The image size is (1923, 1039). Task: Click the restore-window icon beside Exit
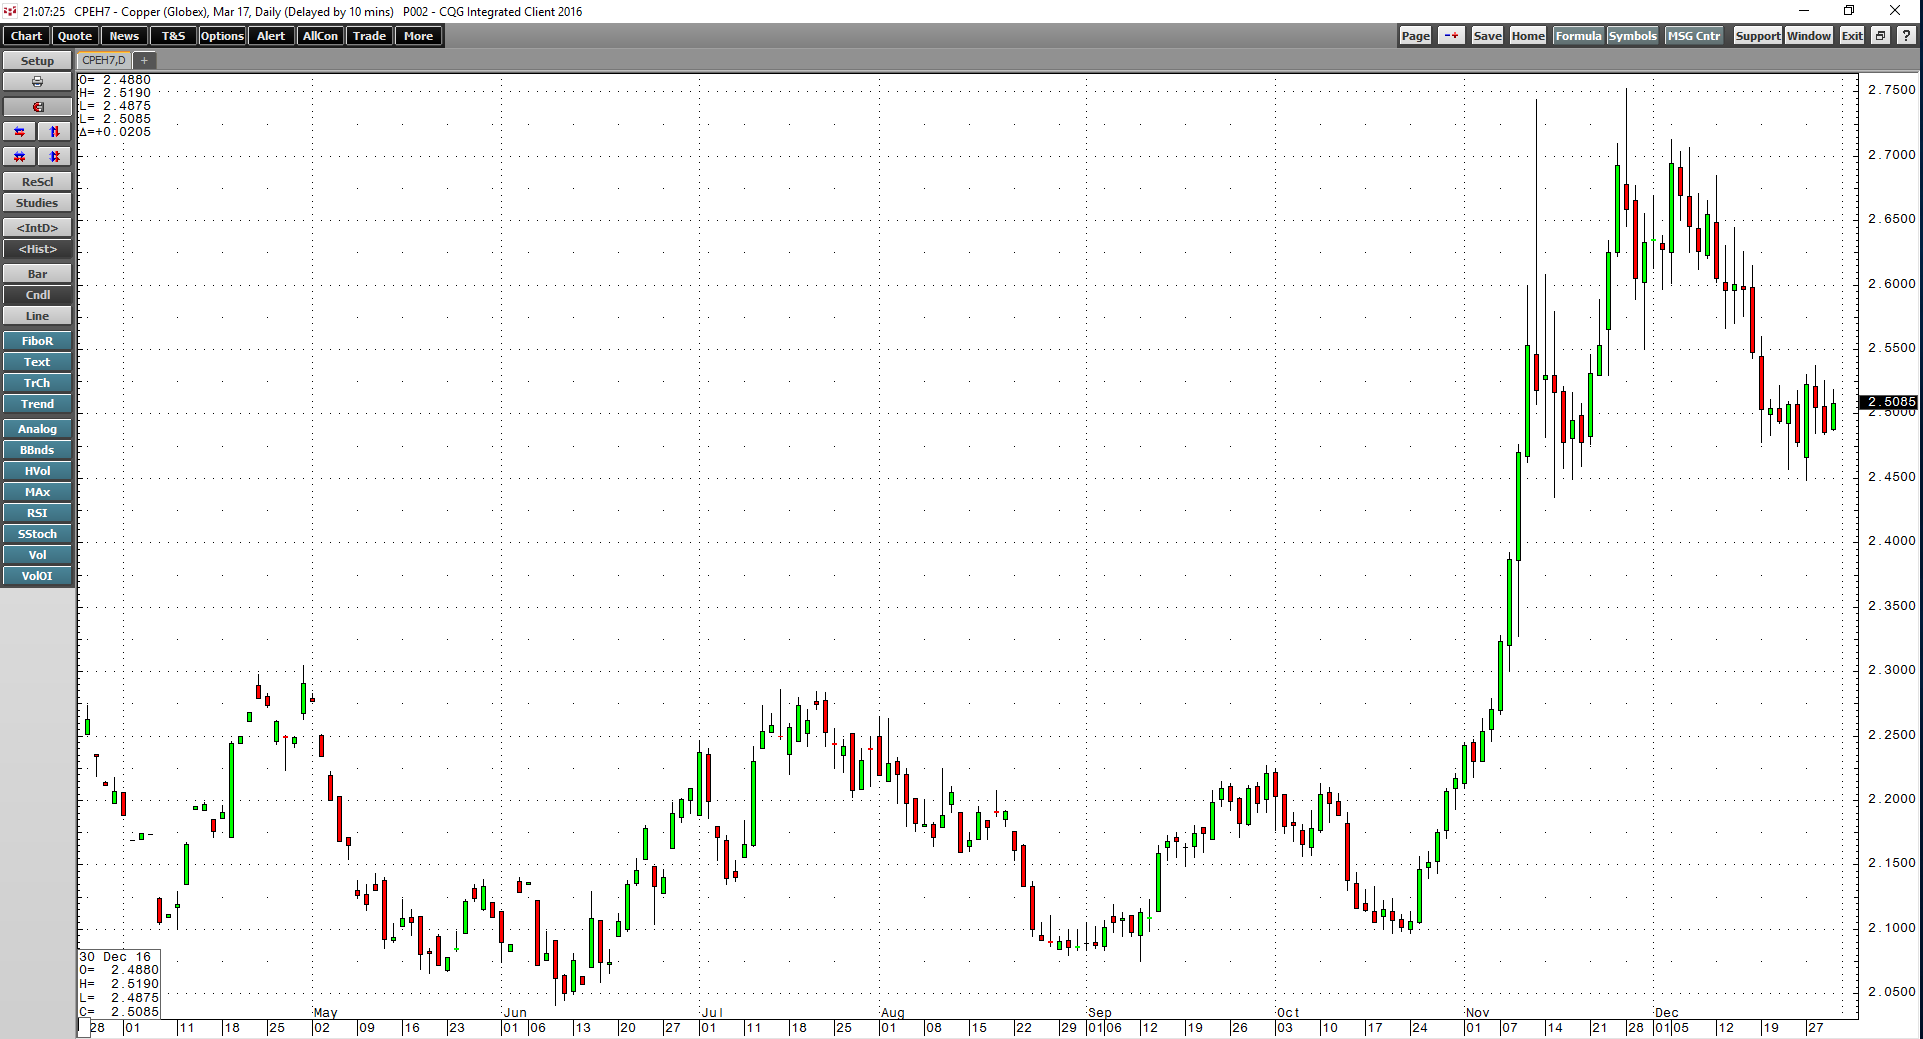(x=1880, y=36)
